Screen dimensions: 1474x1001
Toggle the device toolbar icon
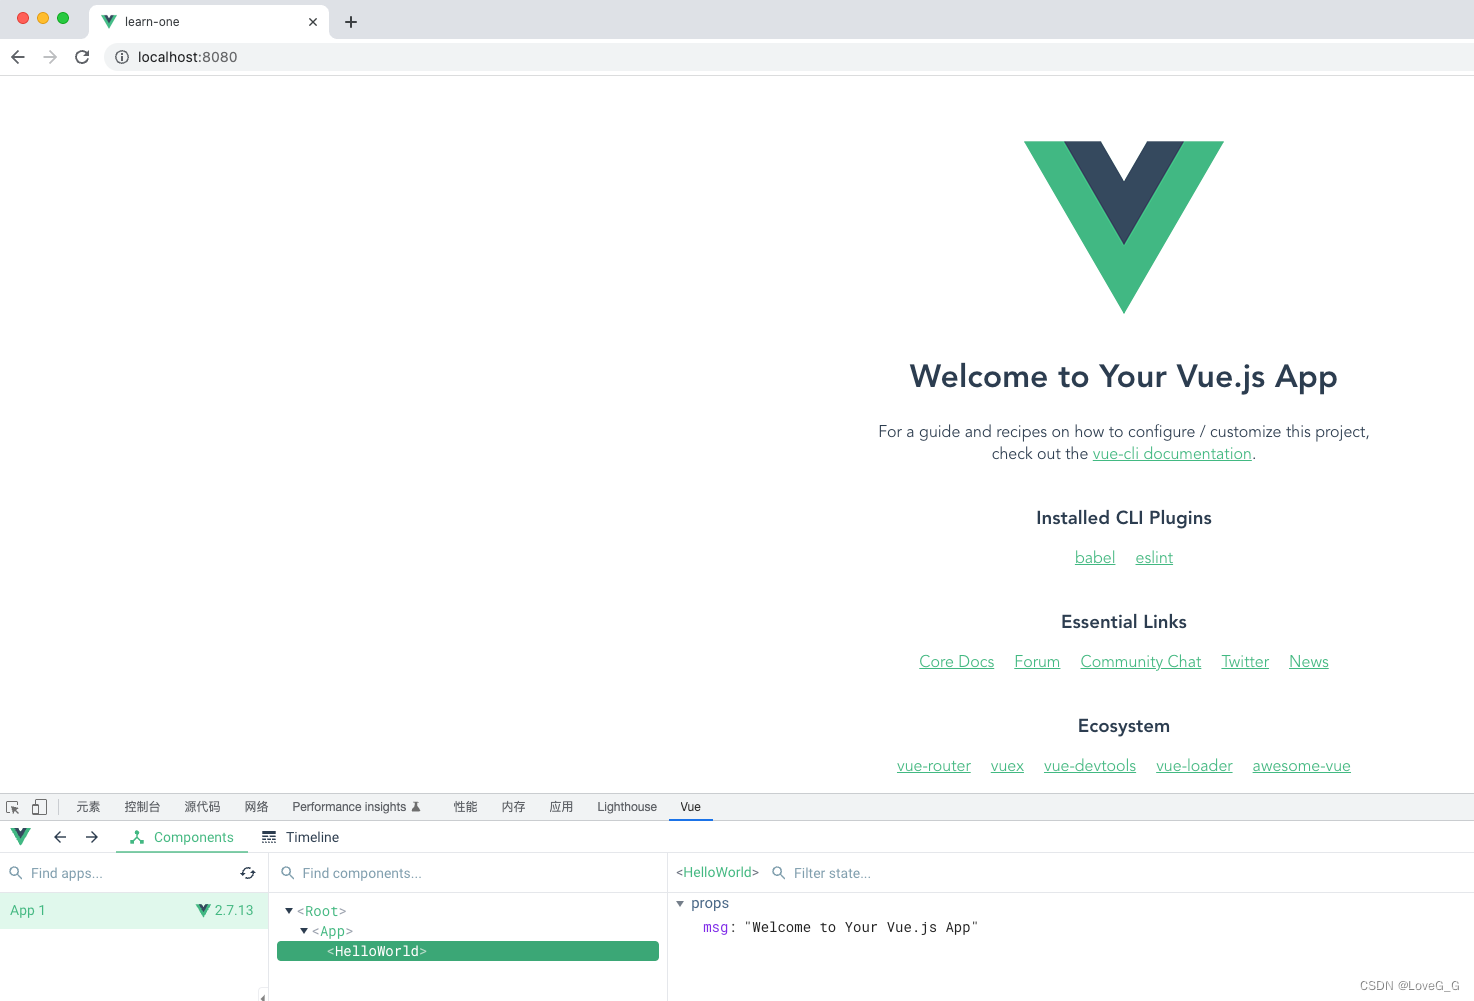click(x=38, y=806)
